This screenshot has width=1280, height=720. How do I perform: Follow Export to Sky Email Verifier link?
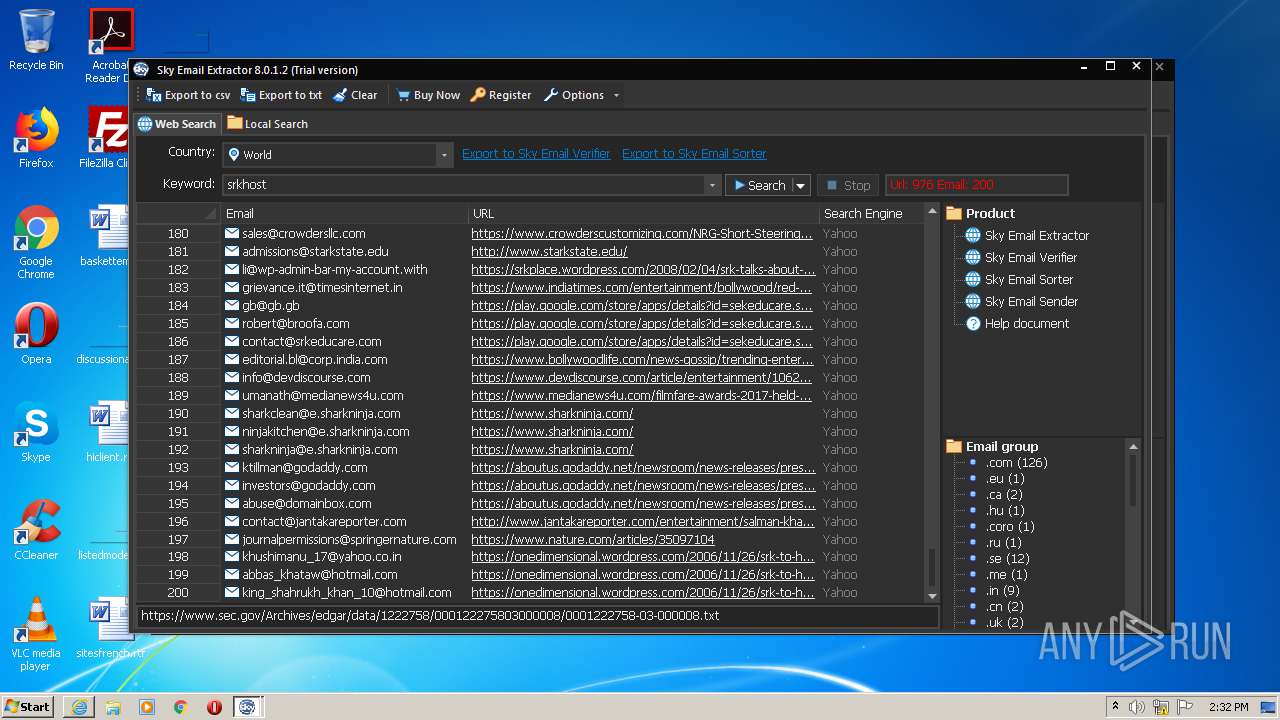(536, 154)
